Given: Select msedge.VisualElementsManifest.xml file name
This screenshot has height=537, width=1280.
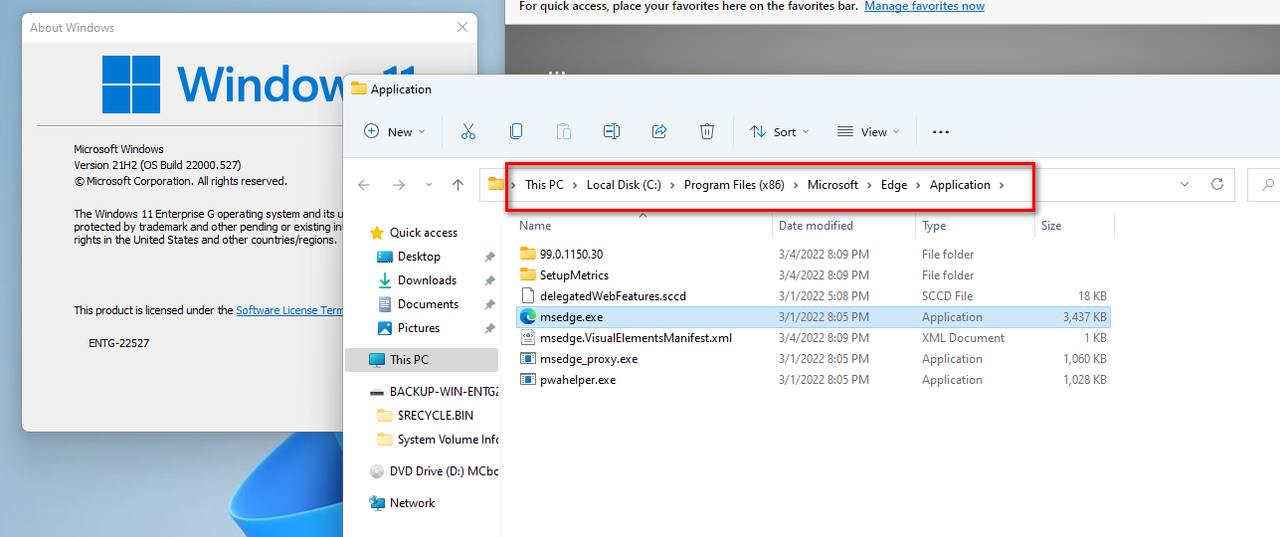Looking at the screenshot, I should [x=636, y=338].
